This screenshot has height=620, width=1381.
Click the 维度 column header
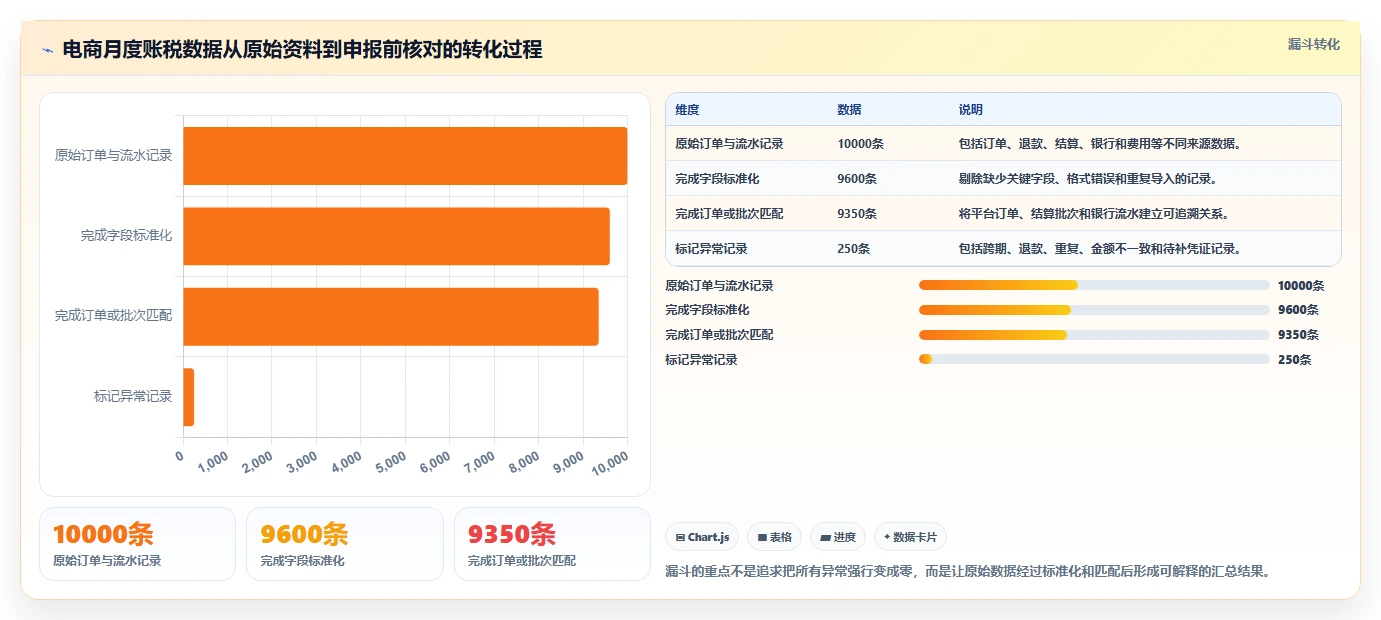pyautogui.click(x=687, y=109)
